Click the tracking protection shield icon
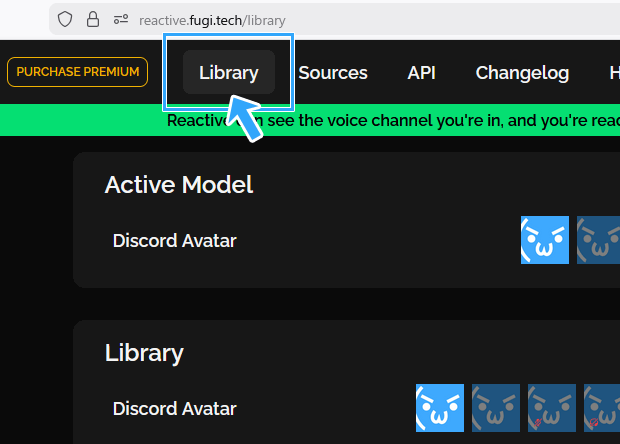 click(66, 19)
